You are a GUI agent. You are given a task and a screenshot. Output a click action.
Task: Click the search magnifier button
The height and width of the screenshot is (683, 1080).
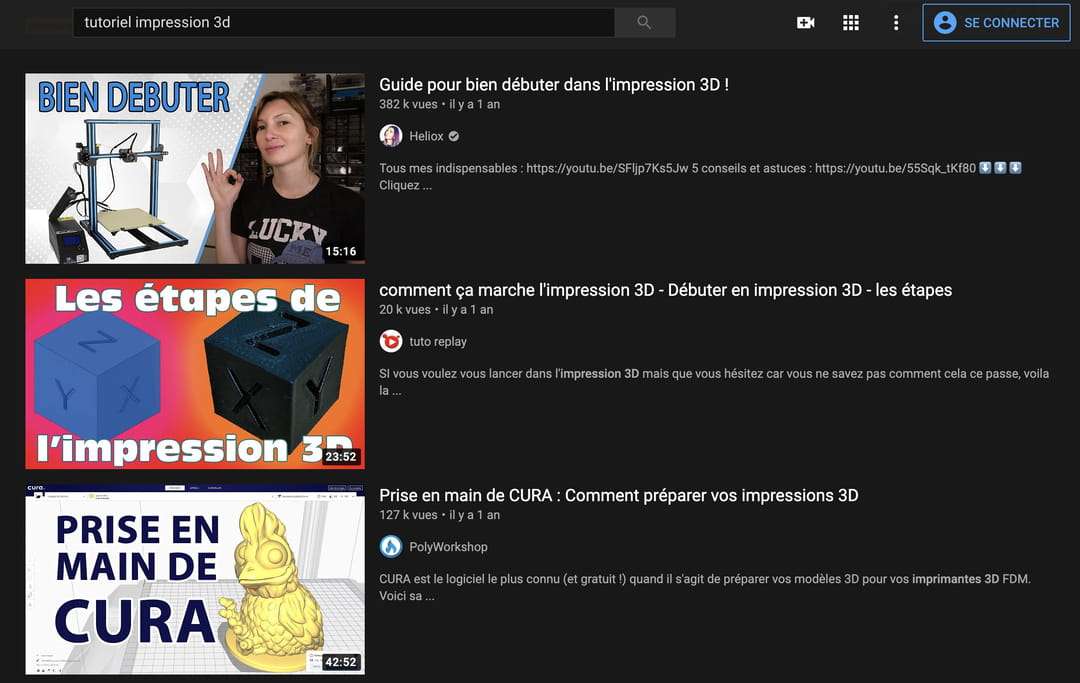[x=645, y=22]
